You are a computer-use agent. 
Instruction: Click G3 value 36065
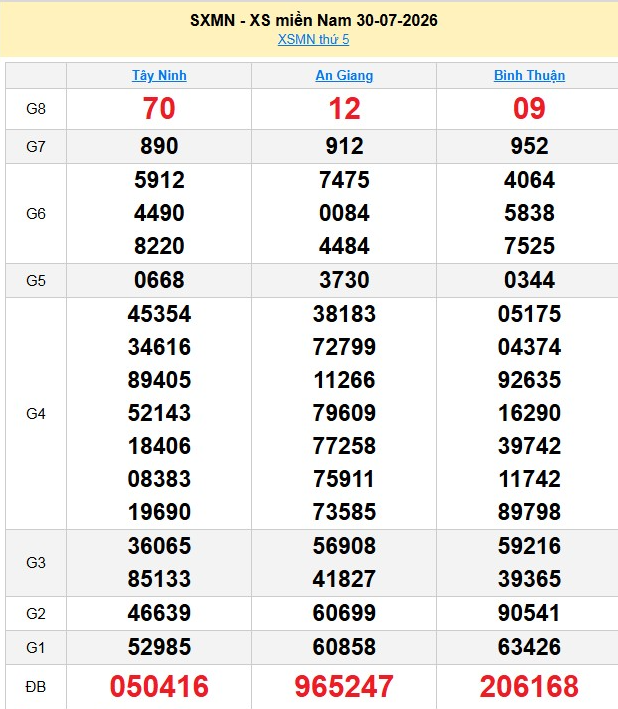click(159, 546)
